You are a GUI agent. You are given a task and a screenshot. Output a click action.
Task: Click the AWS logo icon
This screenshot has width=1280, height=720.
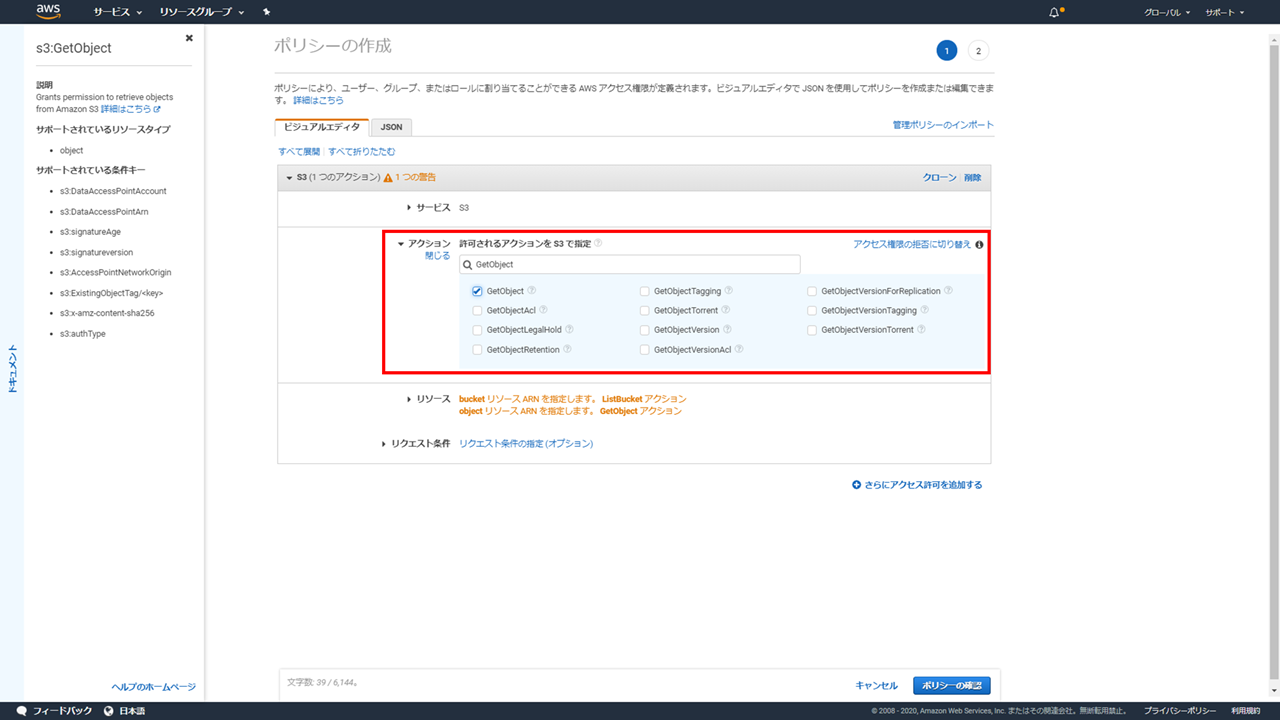(48, 12)
